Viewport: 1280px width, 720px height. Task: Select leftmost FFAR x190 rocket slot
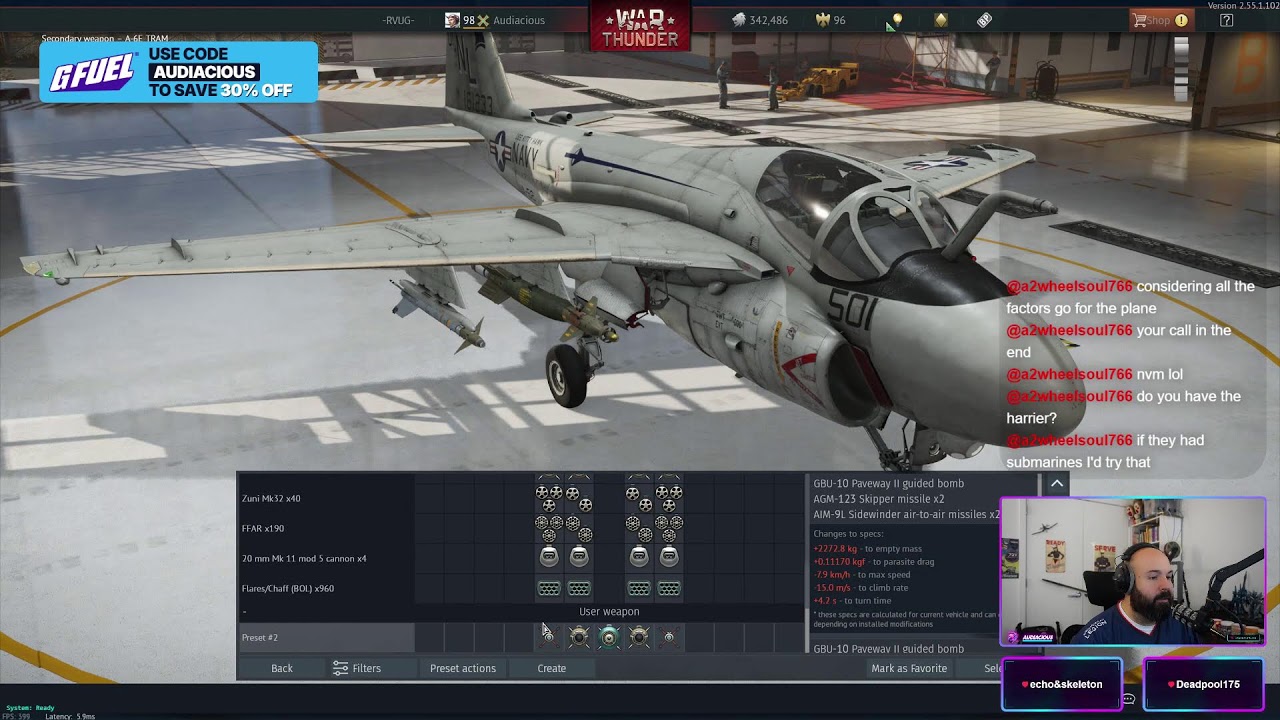point(549,528)
